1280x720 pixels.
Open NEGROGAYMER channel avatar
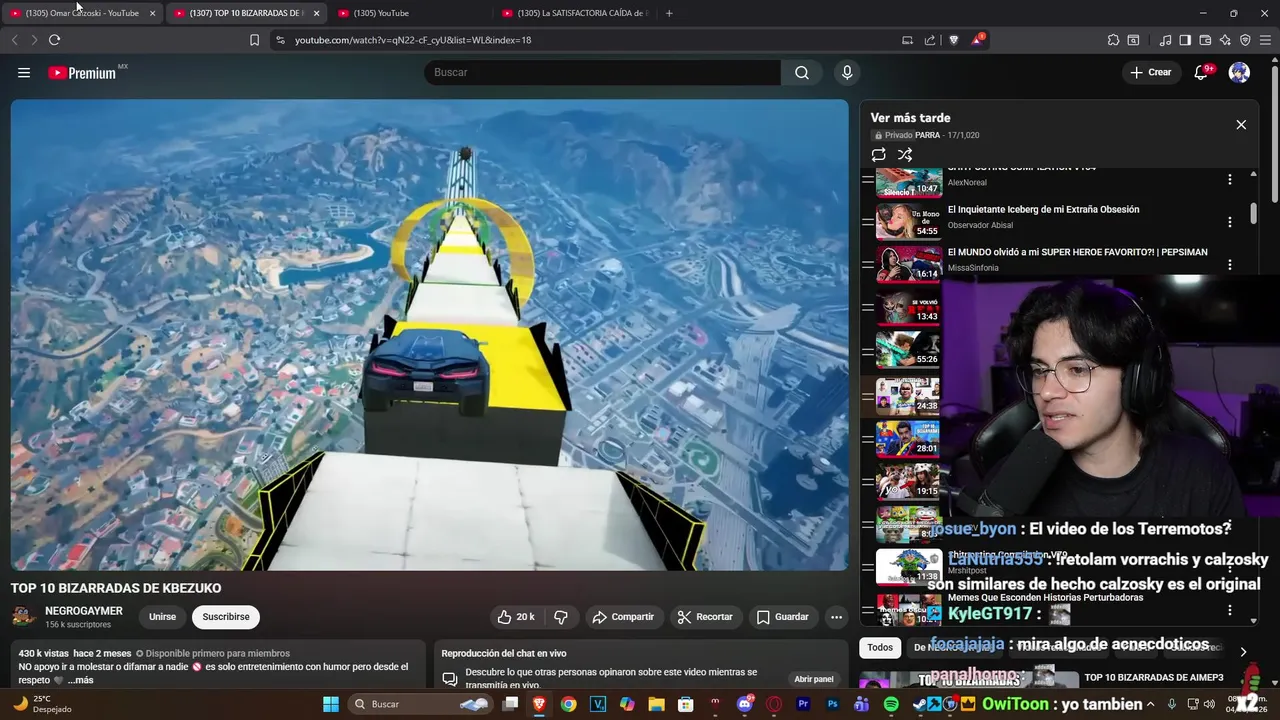[x=24, y=617]
